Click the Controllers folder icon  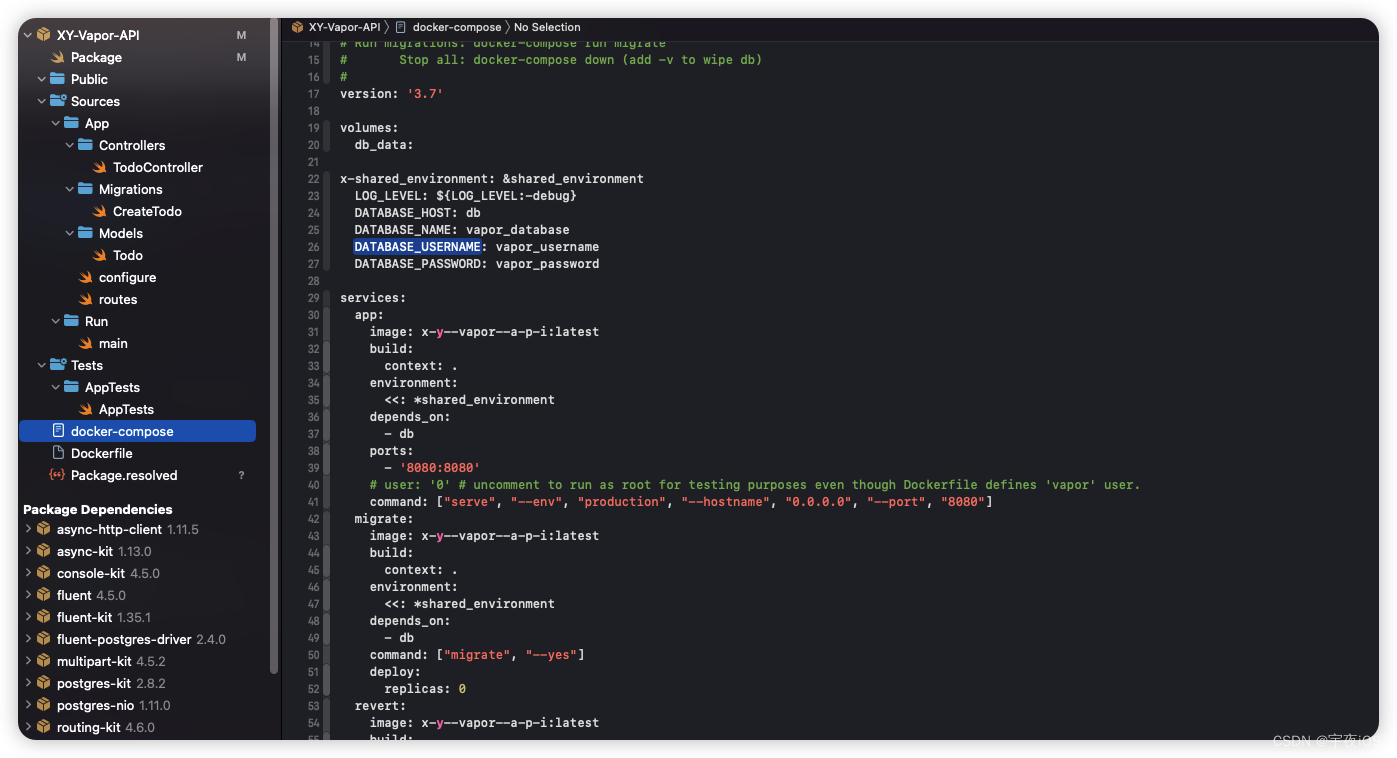[86, 145]
